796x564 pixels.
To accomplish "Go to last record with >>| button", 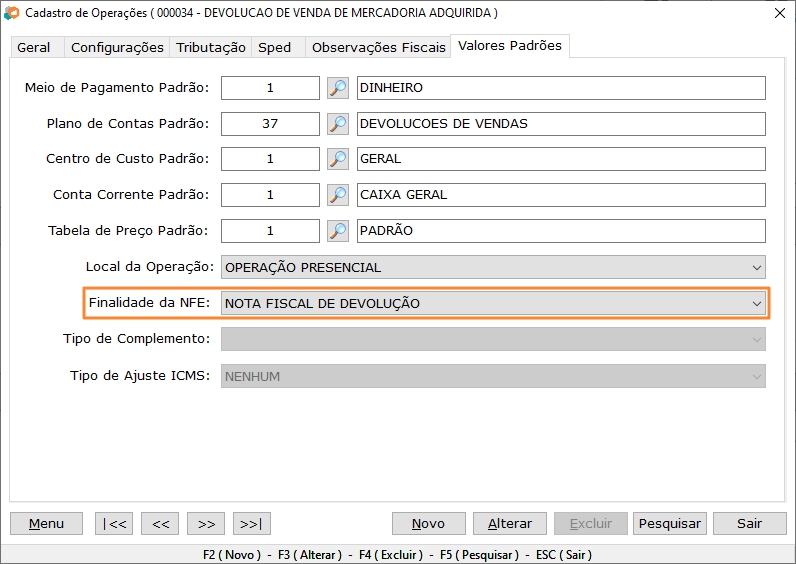I will point(252,523).
